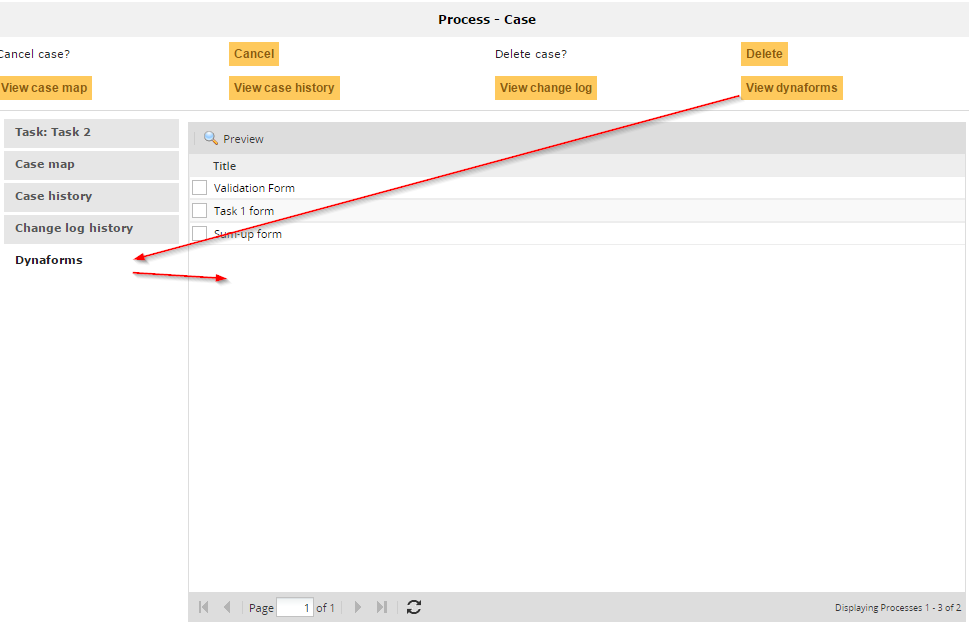This screenshot has width=969, height=627.
Task: Select the Dynaforms sidebar tab
Action: pos(49,260)
